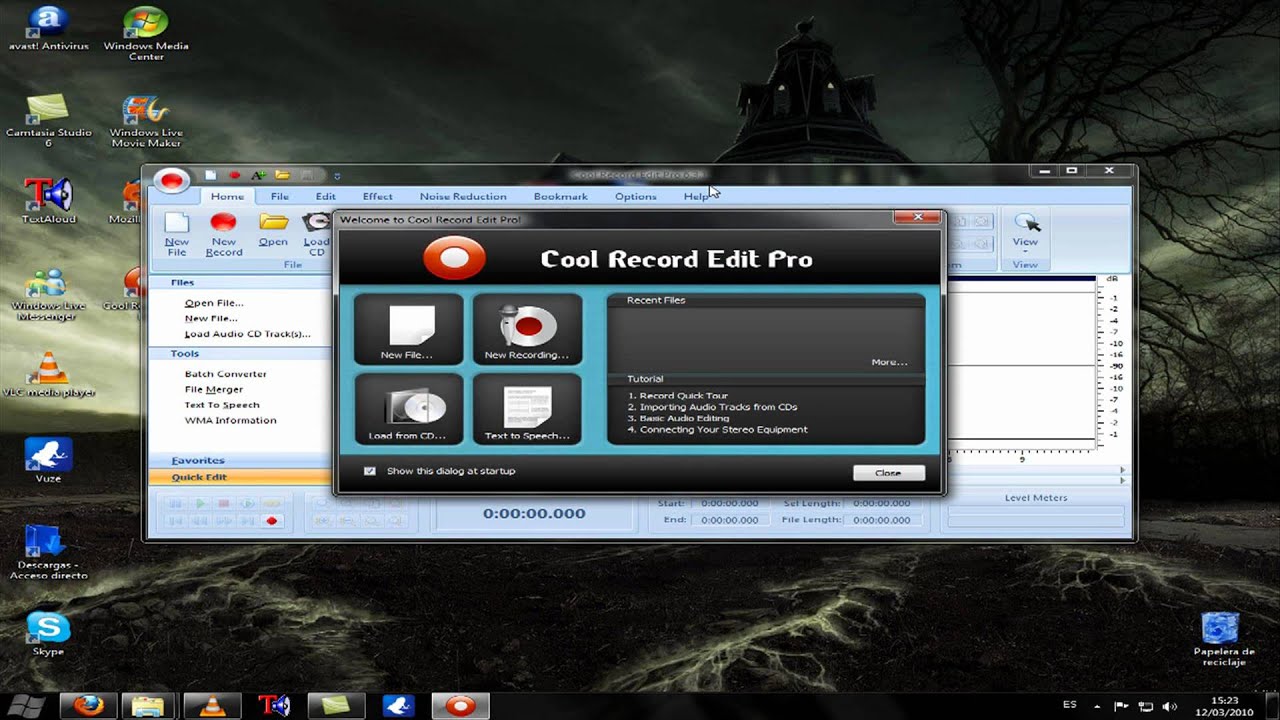Open Papelera de reciclaje recycle bin
Viewport: 1280px width, 720px height.
click(1224, 640)
